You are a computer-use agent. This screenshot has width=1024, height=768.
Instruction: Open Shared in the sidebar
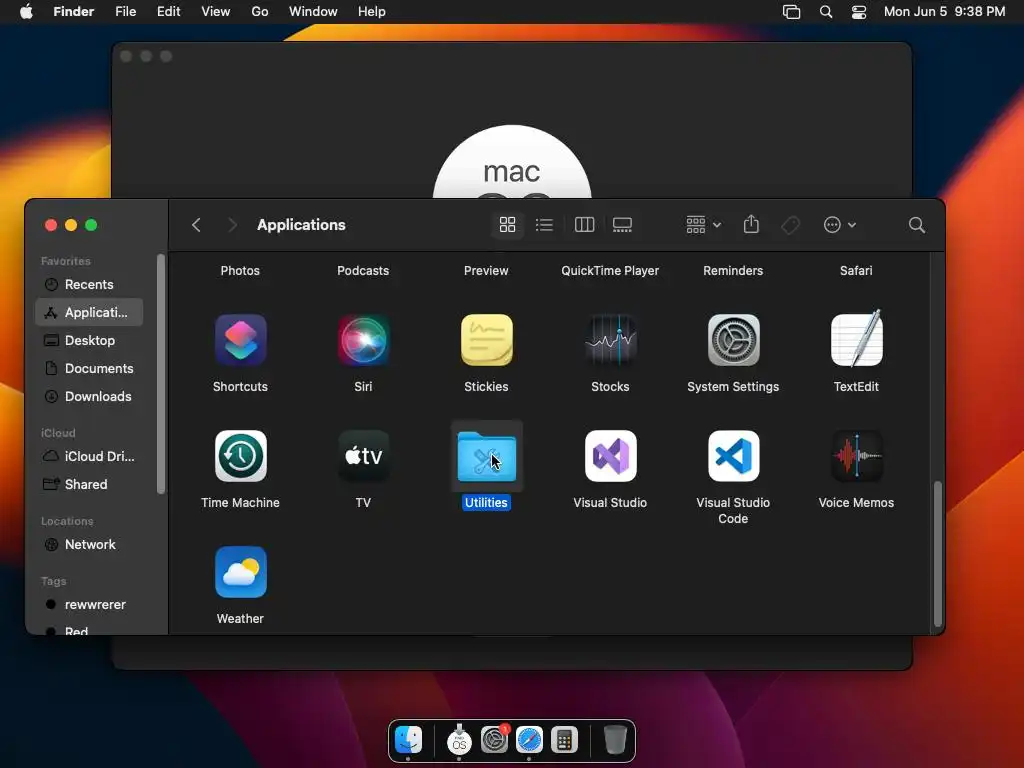89,485
